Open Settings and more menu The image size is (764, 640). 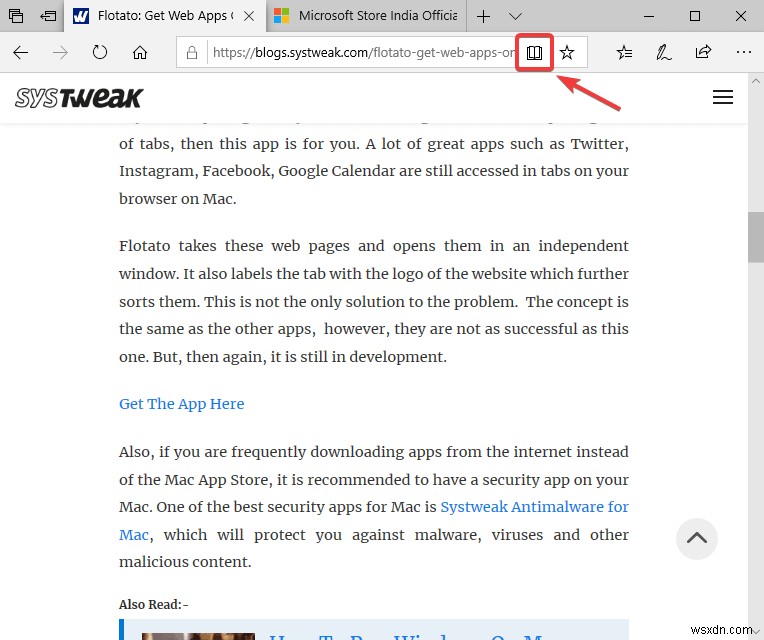tap(744, 52)
